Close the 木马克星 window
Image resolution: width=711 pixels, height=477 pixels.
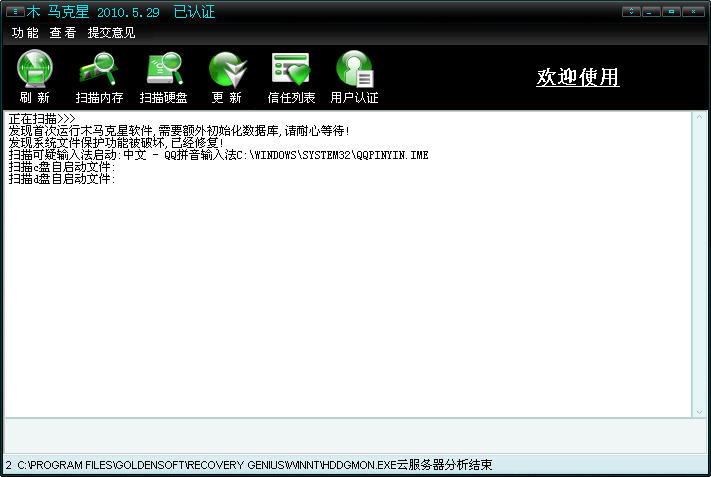693,11
